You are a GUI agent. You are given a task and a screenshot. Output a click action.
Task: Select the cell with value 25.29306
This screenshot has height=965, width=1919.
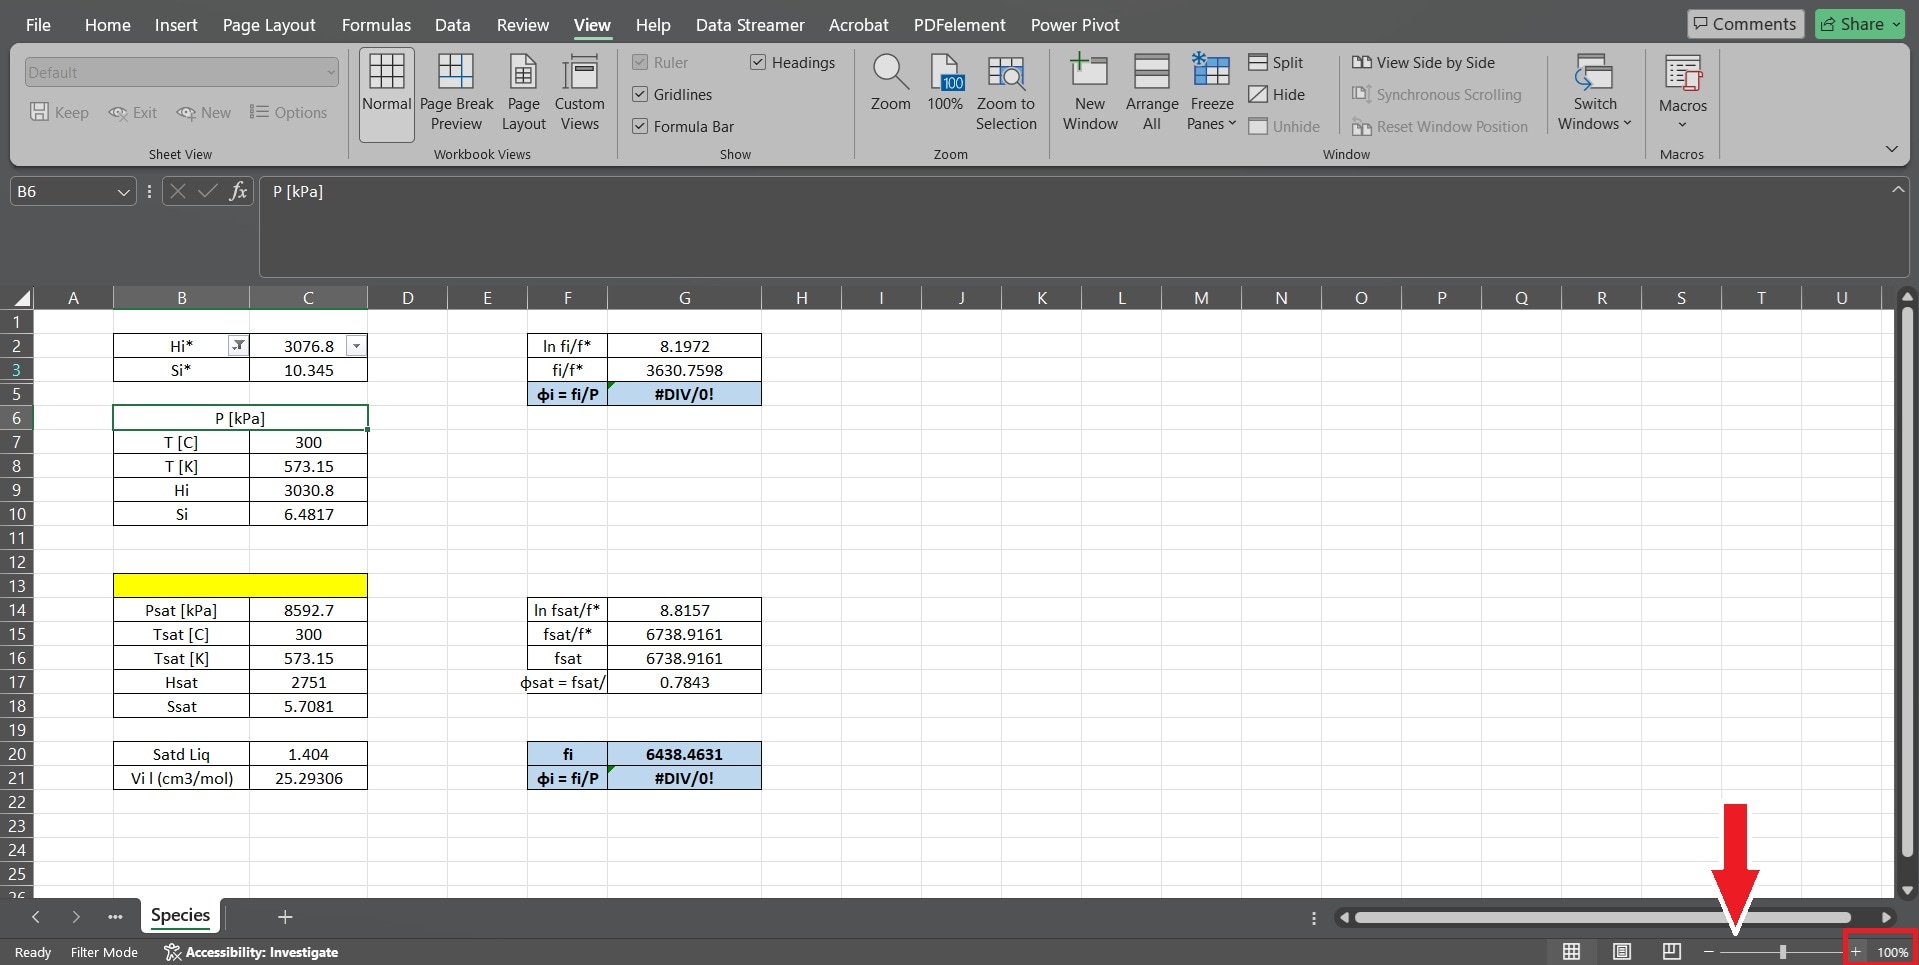[308, 778]
